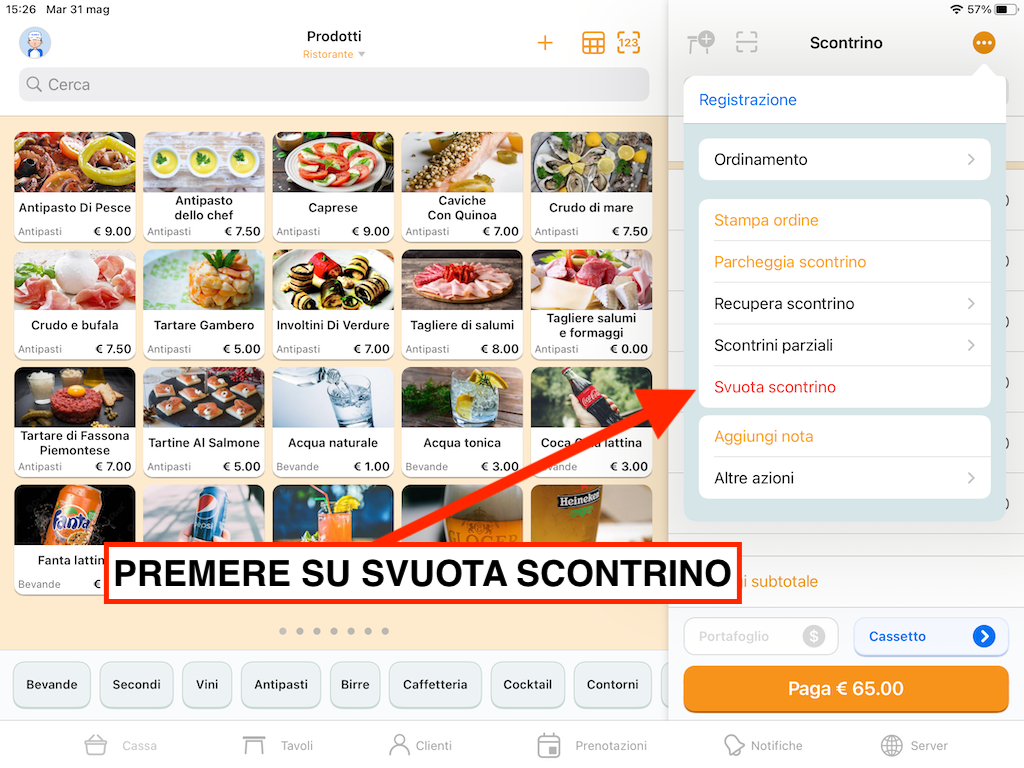The image size is (1024, 768).
Task: Expand Ordinamento submenu
Action: click(x=844, y=159)
